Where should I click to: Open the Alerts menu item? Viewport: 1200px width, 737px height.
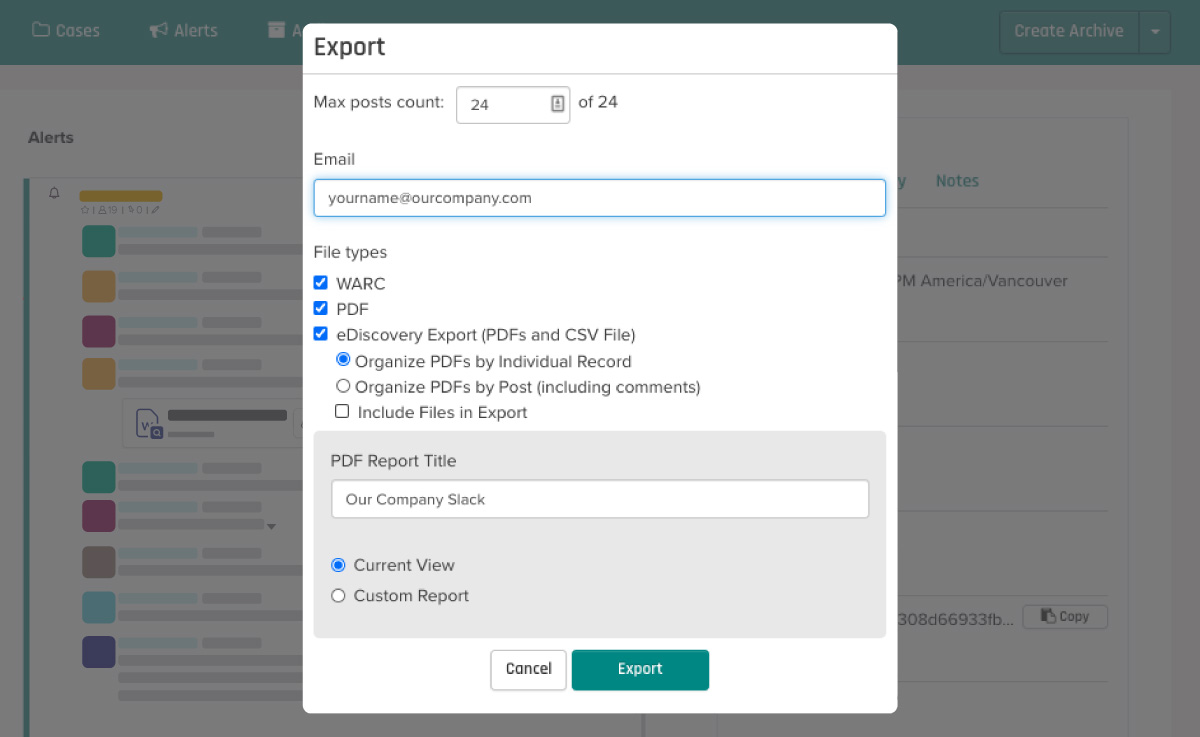(184, 30)
